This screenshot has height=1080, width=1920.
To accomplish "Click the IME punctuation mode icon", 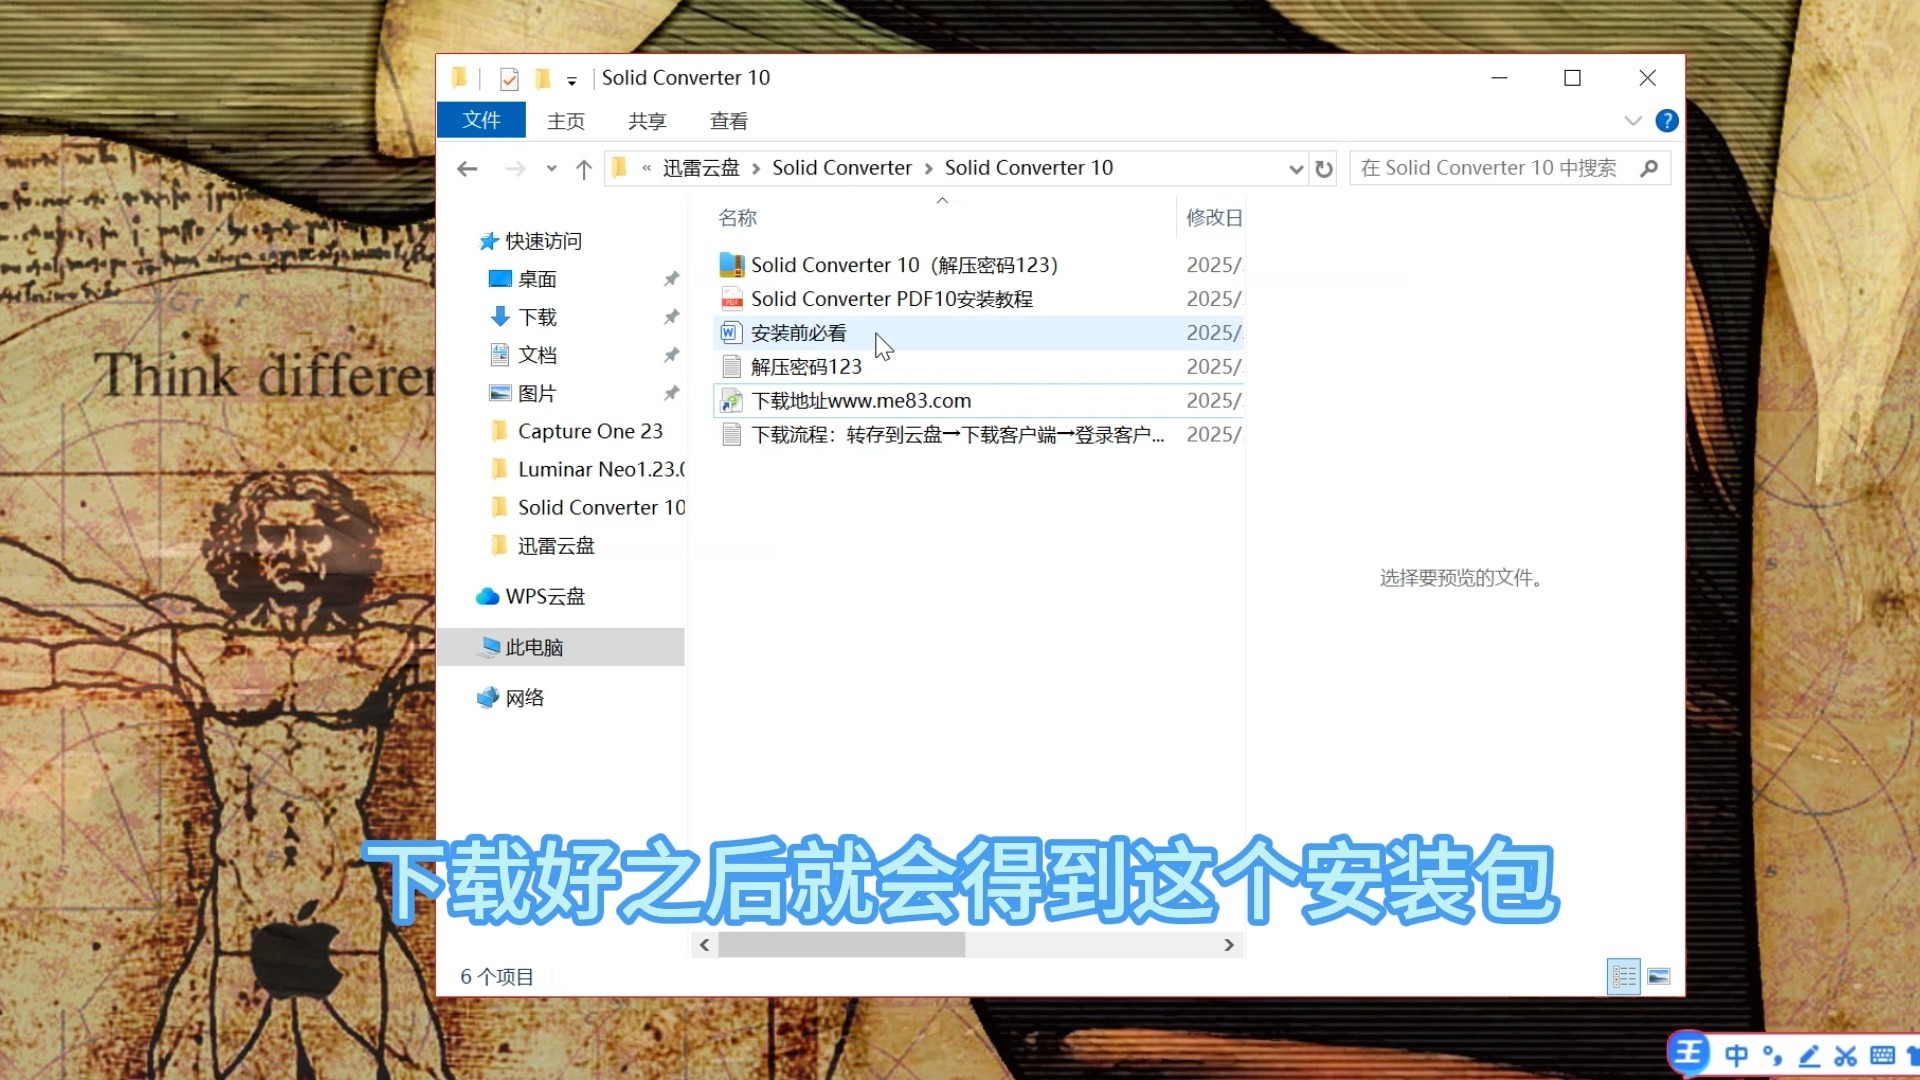I will (x=1773, y=1056).
